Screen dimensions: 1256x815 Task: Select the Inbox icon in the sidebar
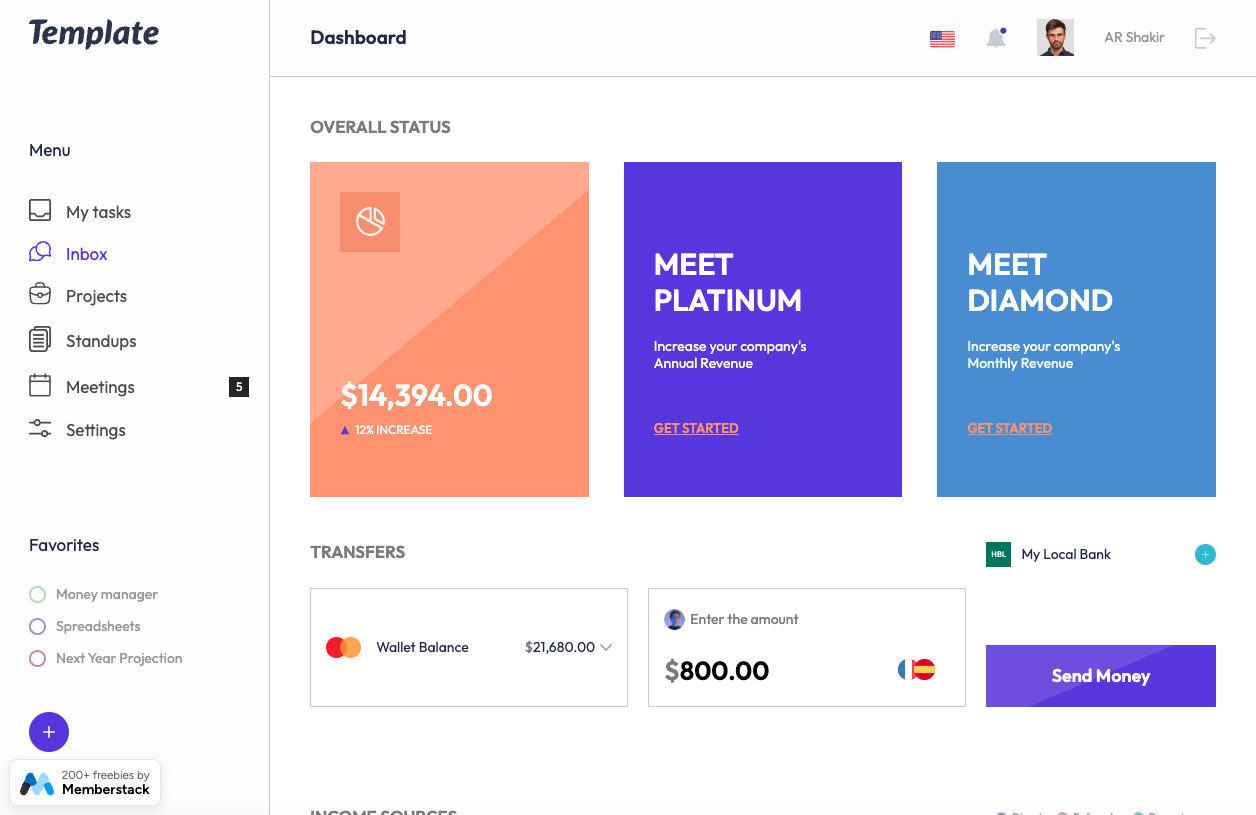coord(39,253)
